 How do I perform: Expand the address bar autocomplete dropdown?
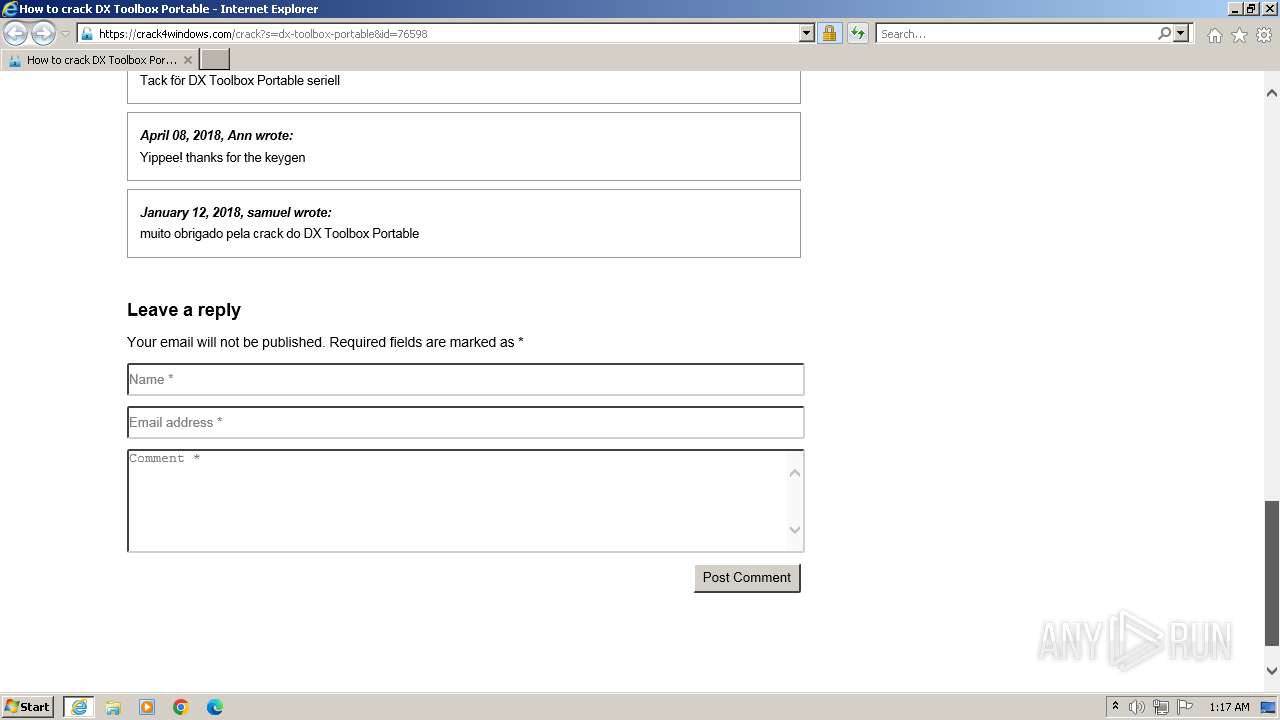pos(807,33)
